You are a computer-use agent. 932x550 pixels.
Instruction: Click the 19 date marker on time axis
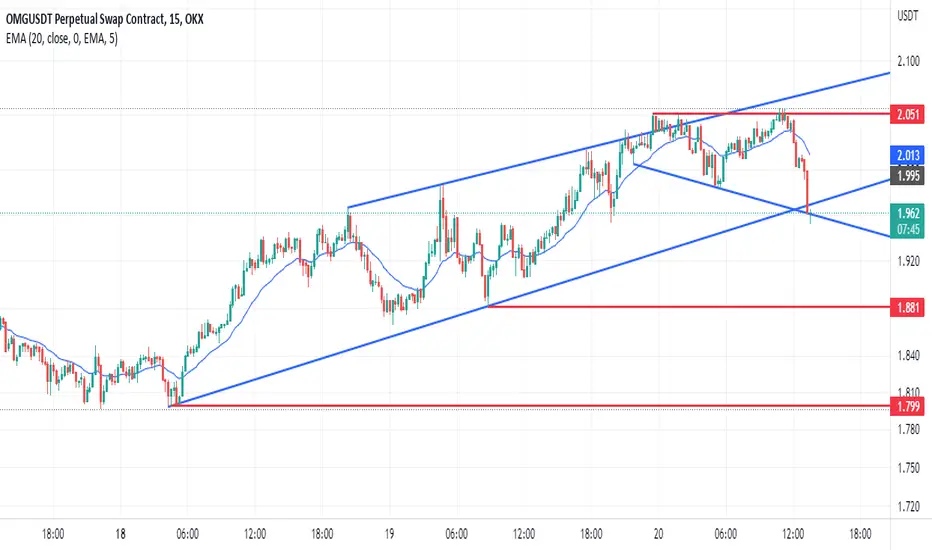[389, 533]
